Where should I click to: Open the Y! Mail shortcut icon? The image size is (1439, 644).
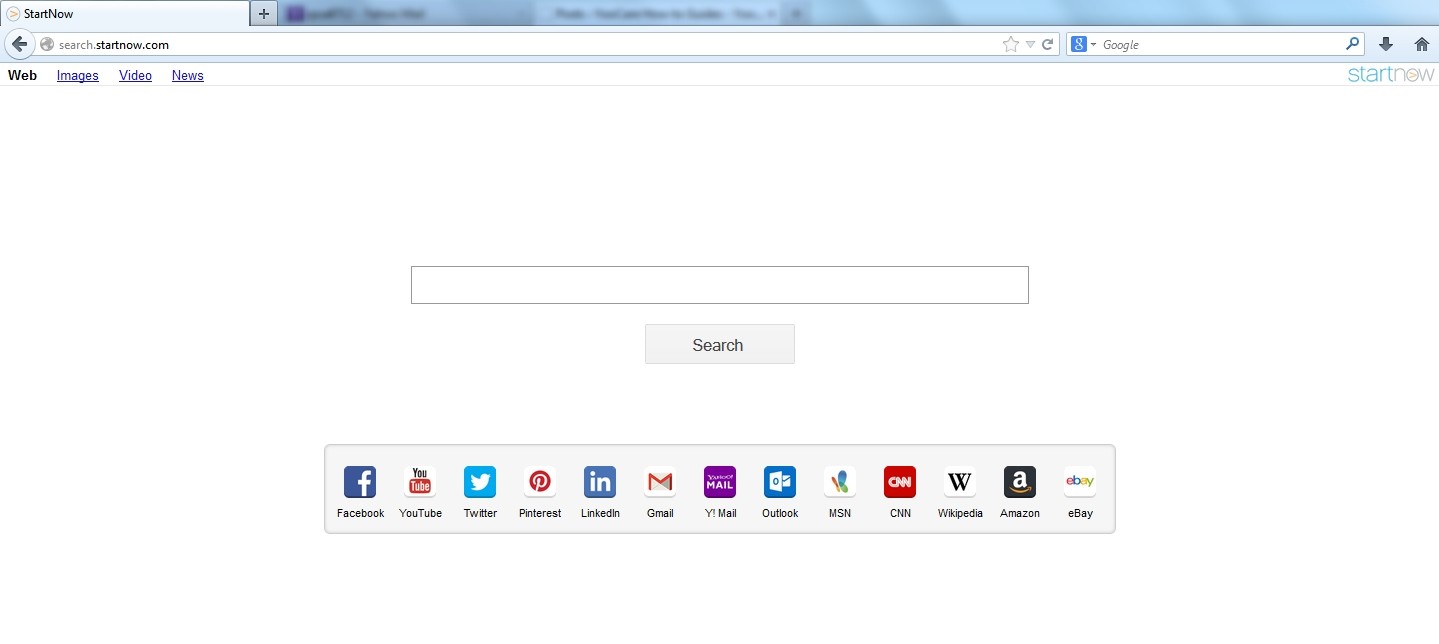(720, 482)
